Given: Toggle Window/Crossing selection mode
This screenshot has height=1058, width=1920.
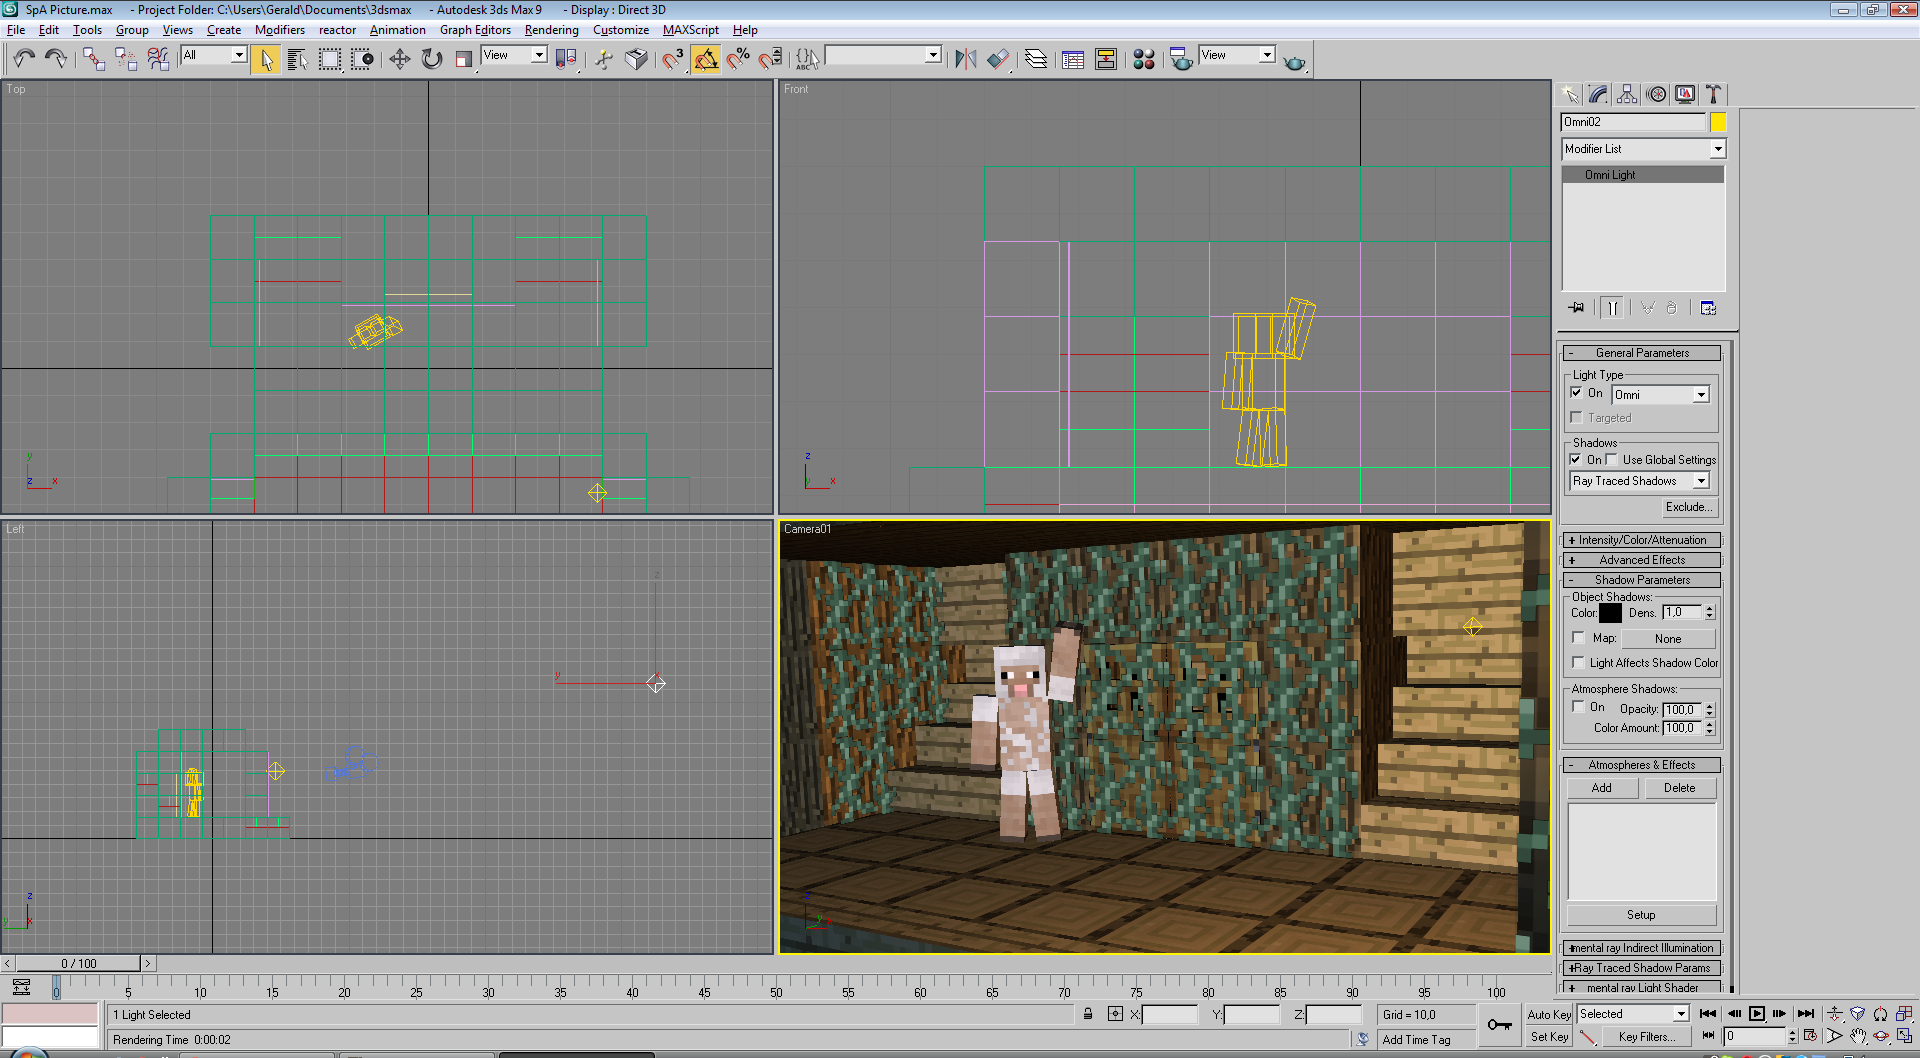Looking at the screenshot, I should [362, 60].
